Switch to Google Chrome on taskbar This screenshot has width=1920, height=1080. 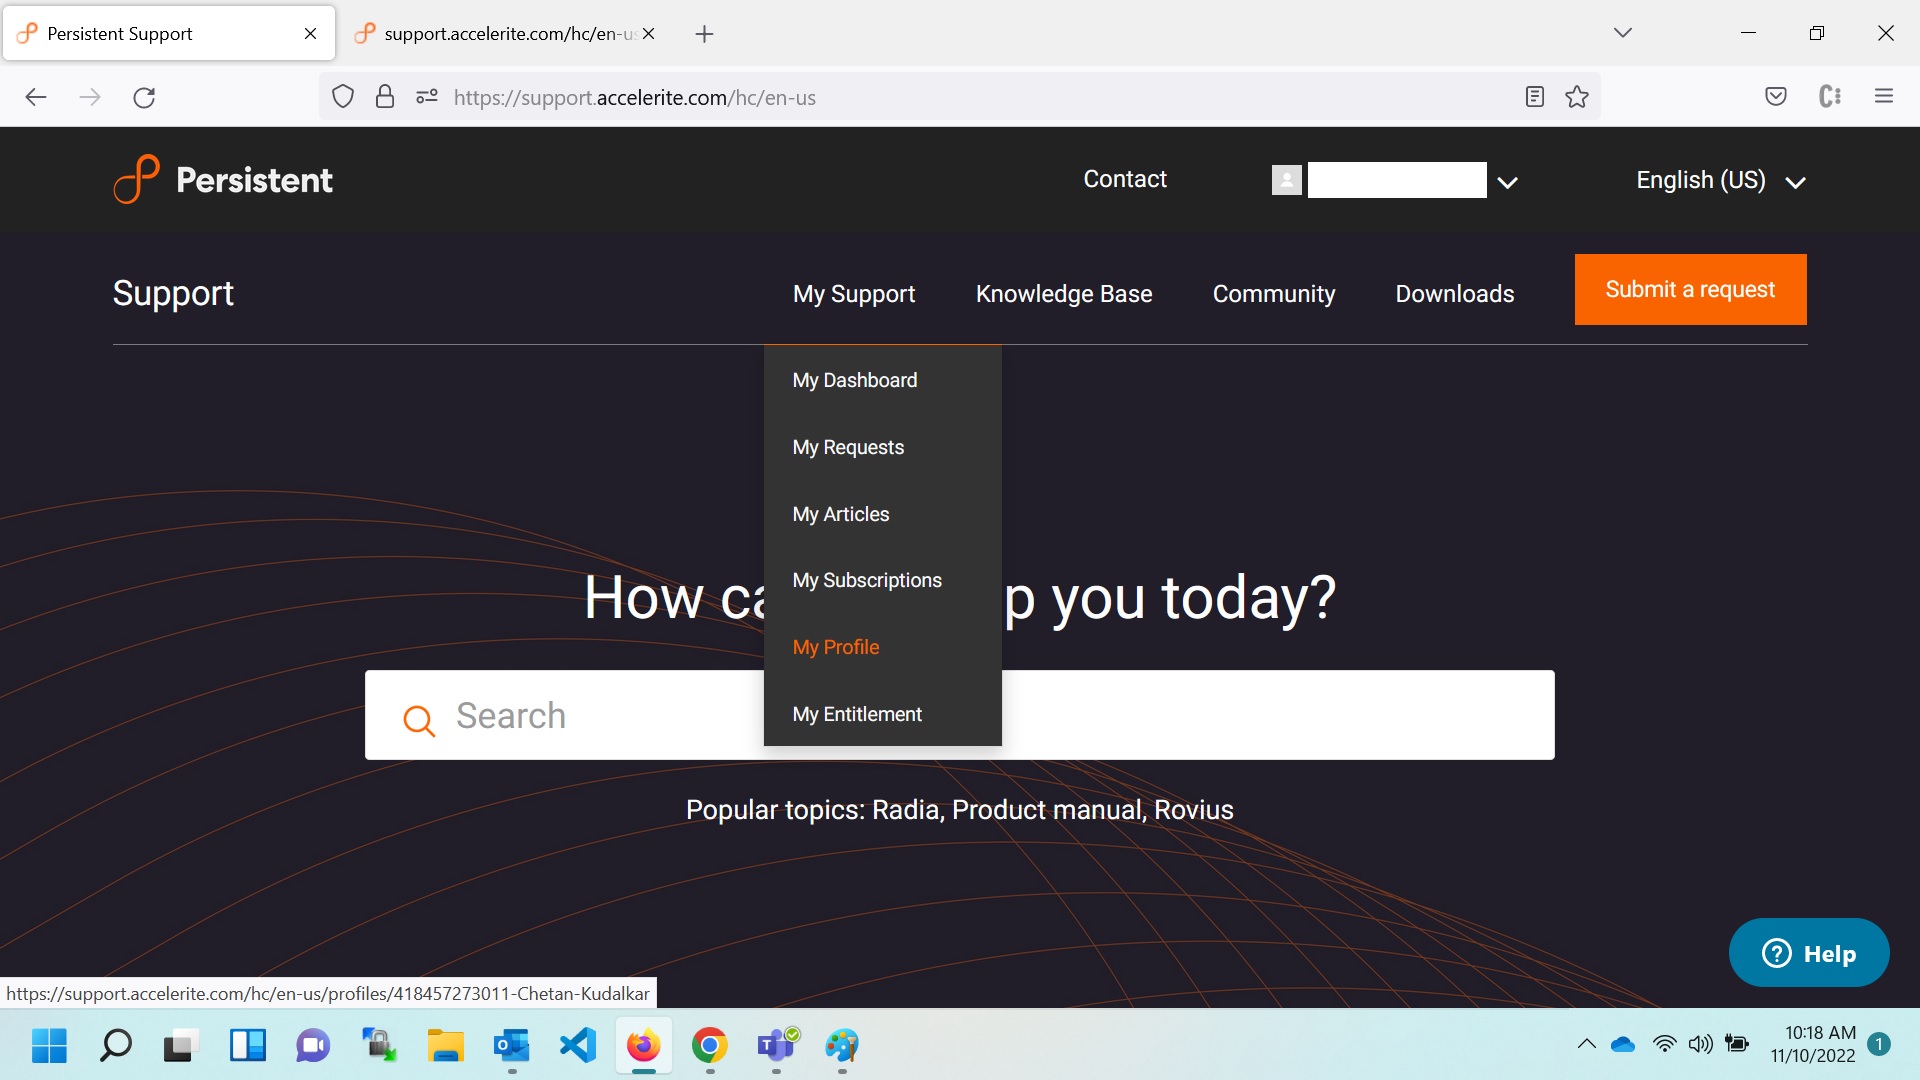[709, 1045]
